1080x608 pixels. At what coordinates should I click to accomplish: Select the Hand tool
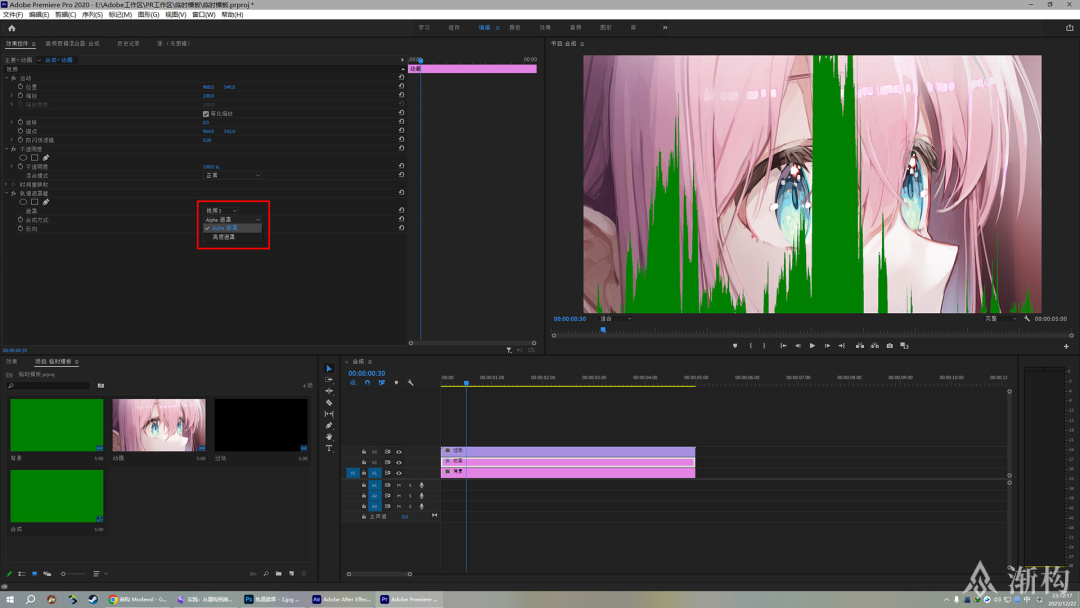coord(329,437)
